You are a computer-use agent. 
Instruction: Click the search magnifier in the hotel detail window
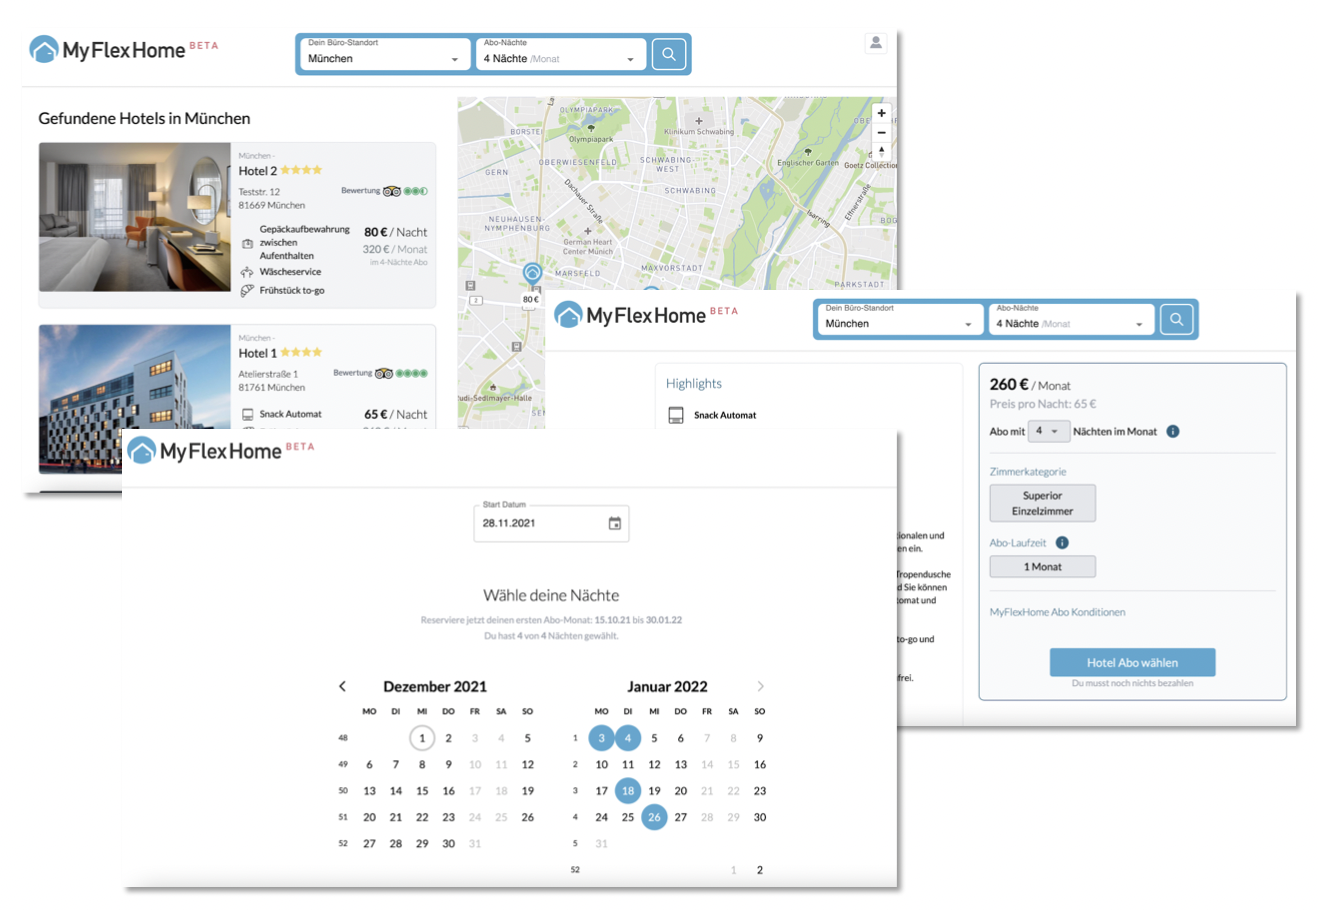pos(1176,320)
